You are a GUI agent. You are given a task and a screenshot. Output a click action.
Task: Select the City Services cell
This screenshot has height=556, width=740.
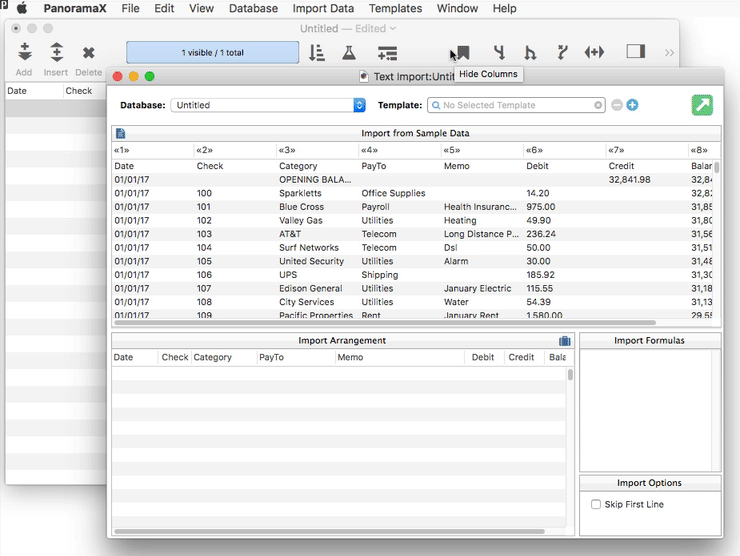point(306,302)
